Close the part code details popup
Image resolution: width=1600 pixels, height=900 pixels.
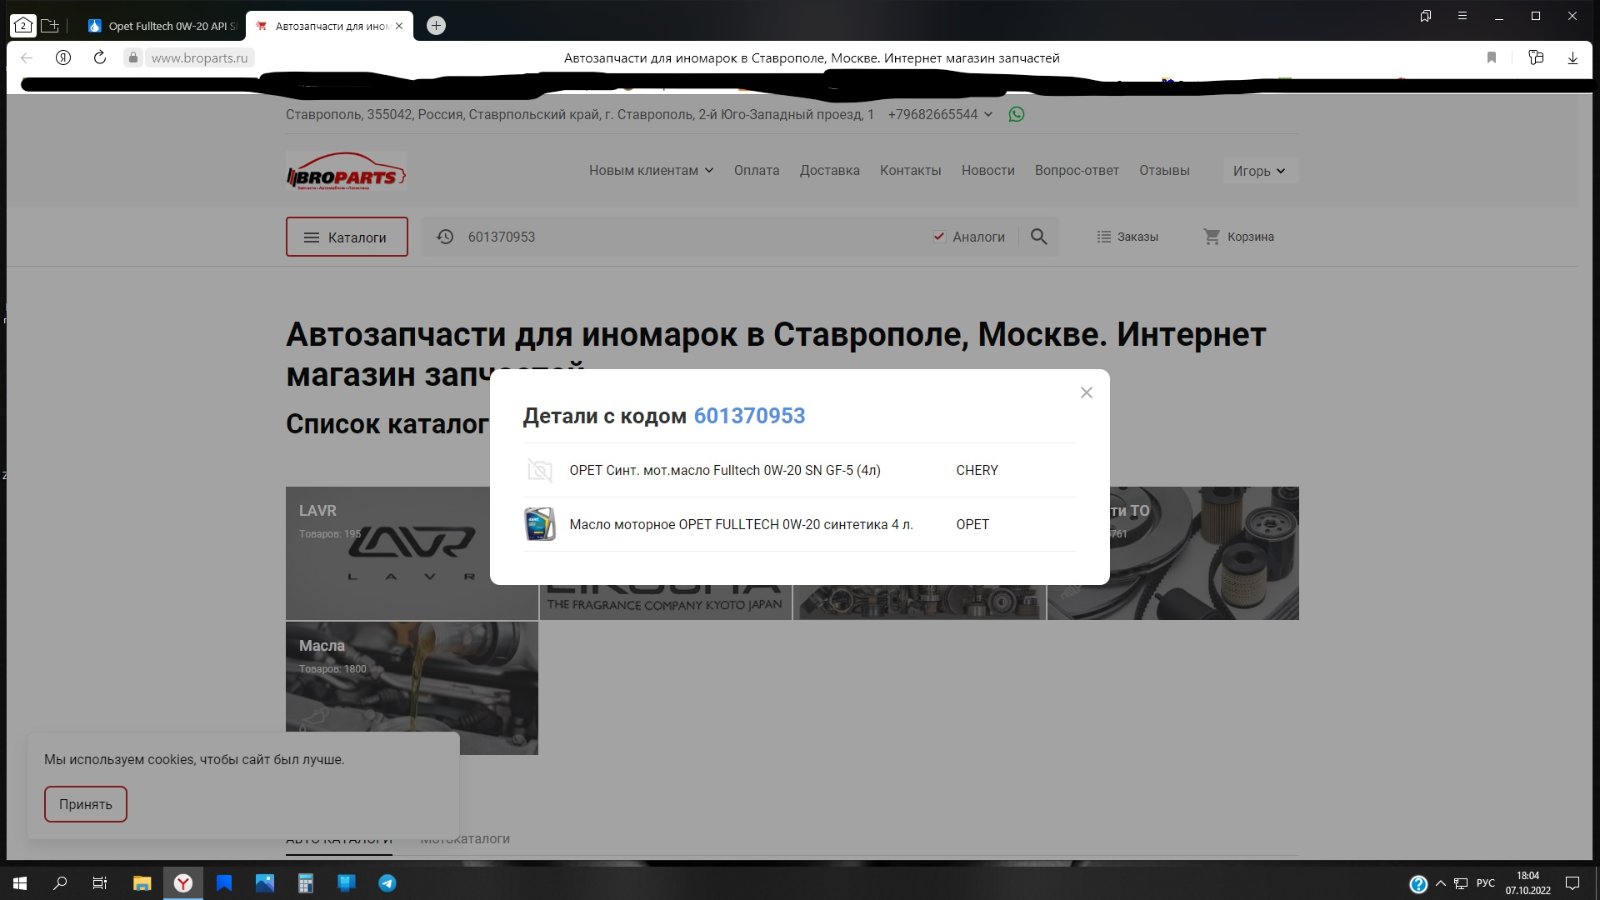click(1086, 393)
